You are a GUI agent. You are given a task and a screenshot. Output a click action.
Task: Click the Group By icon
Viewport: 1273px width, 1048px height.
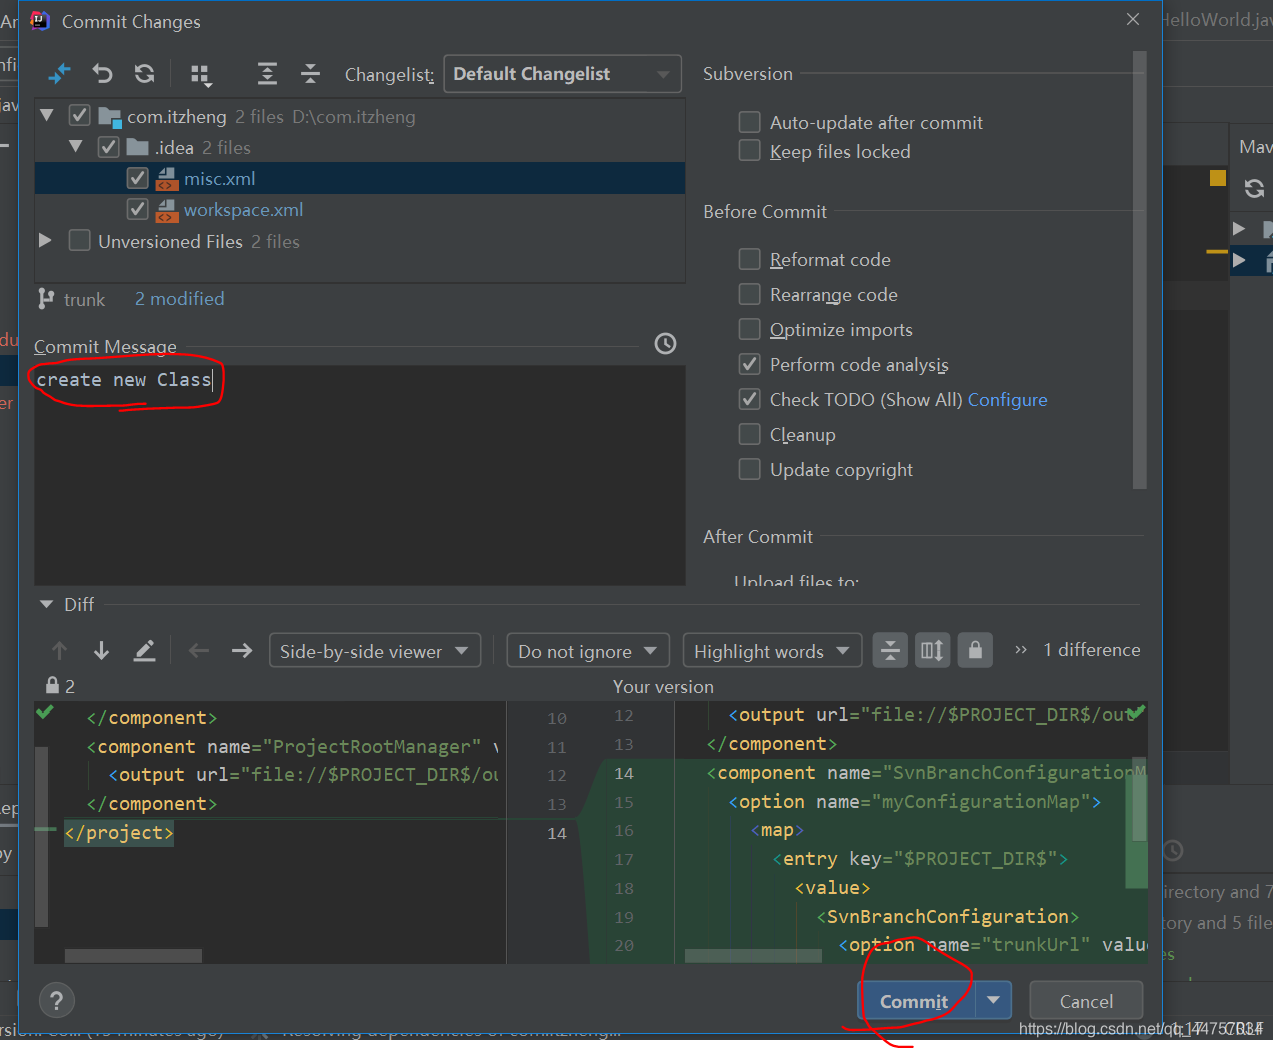click(x=201, y=74)
